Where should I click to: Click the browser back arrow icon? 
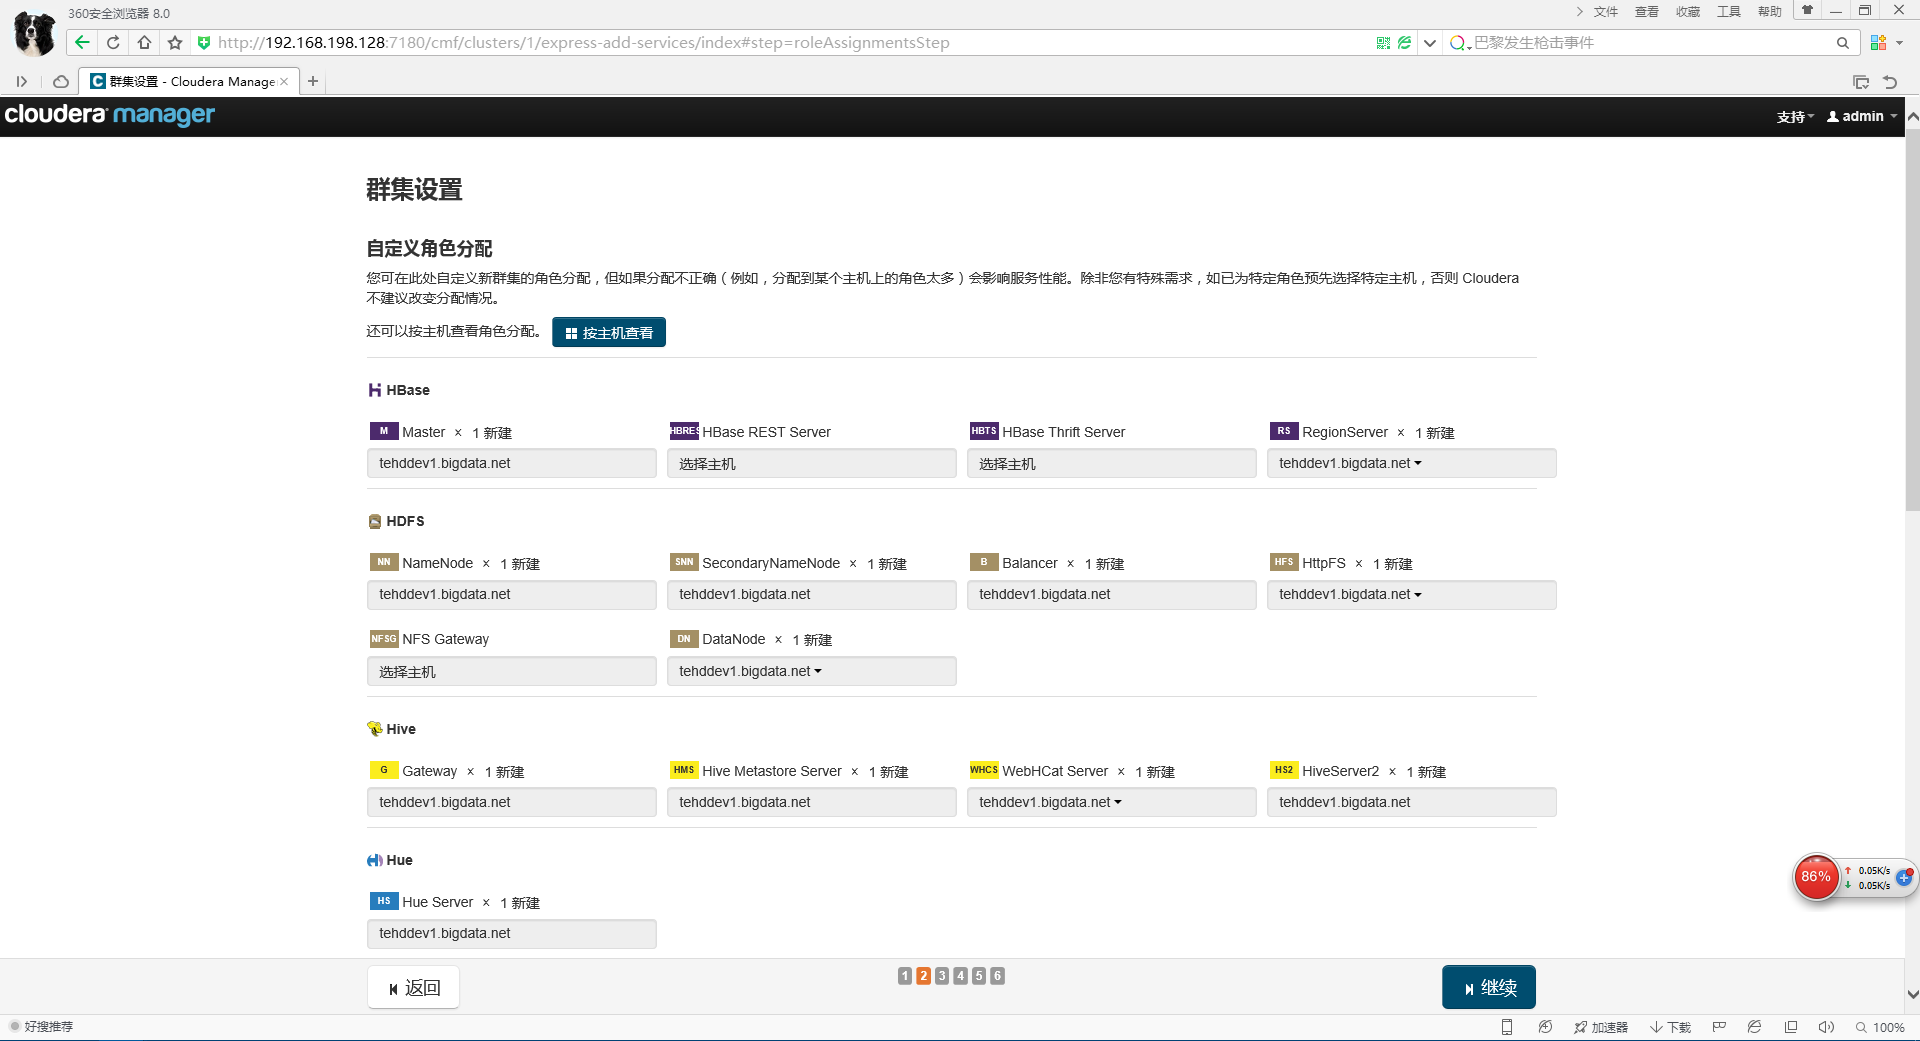click(82, 42)
